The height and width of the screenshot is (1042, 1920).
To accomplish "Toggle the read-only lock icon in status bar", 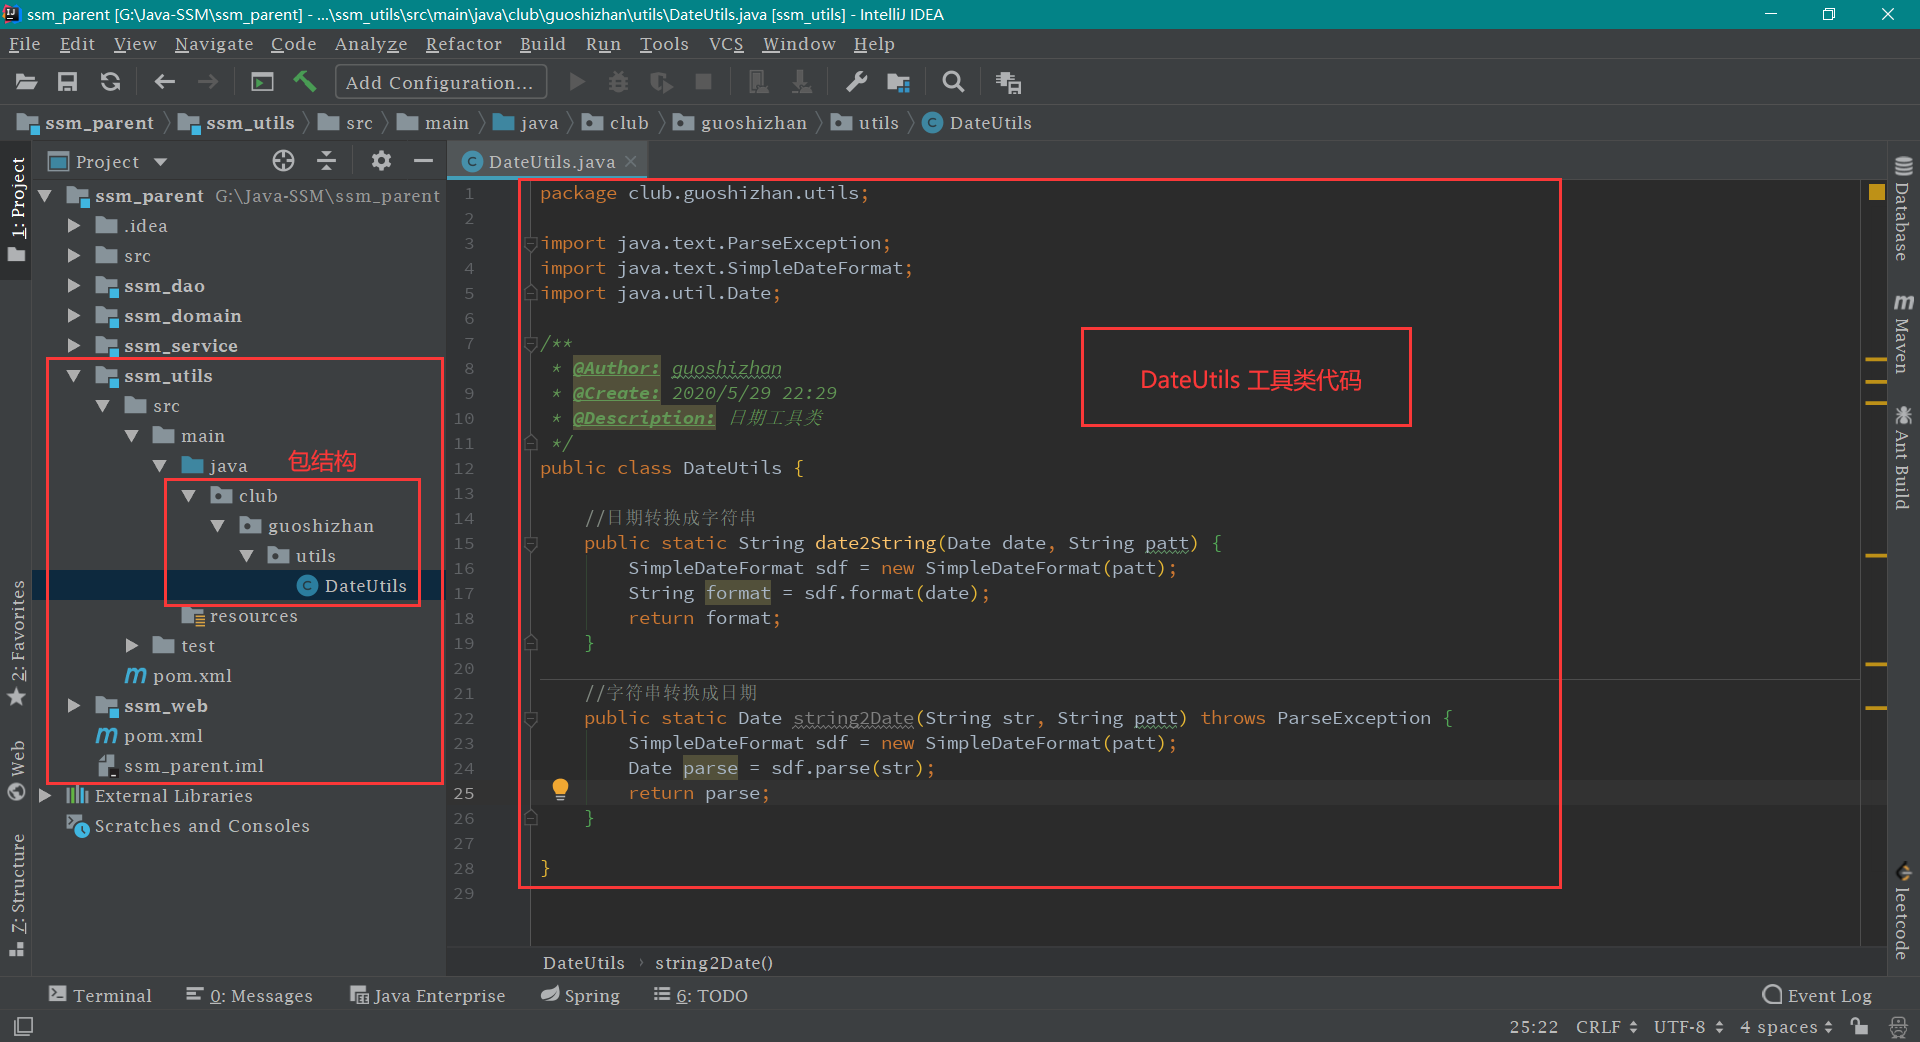I will [1859, 1026].
